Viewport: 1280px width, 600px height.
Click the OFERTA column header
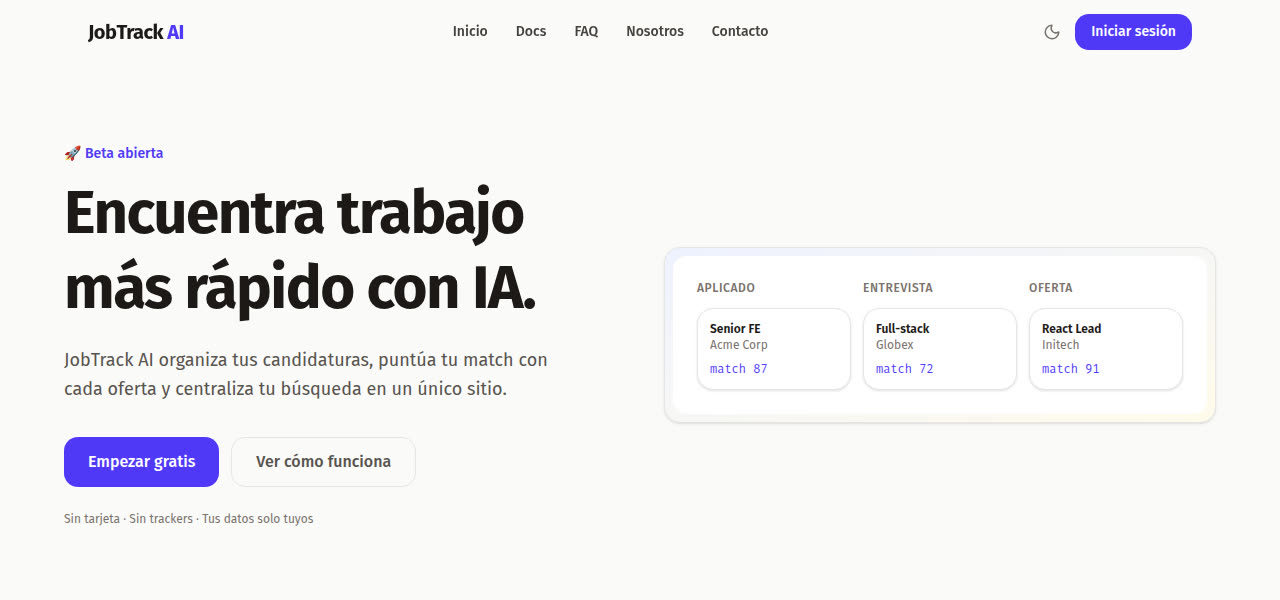coord(1051,288)
